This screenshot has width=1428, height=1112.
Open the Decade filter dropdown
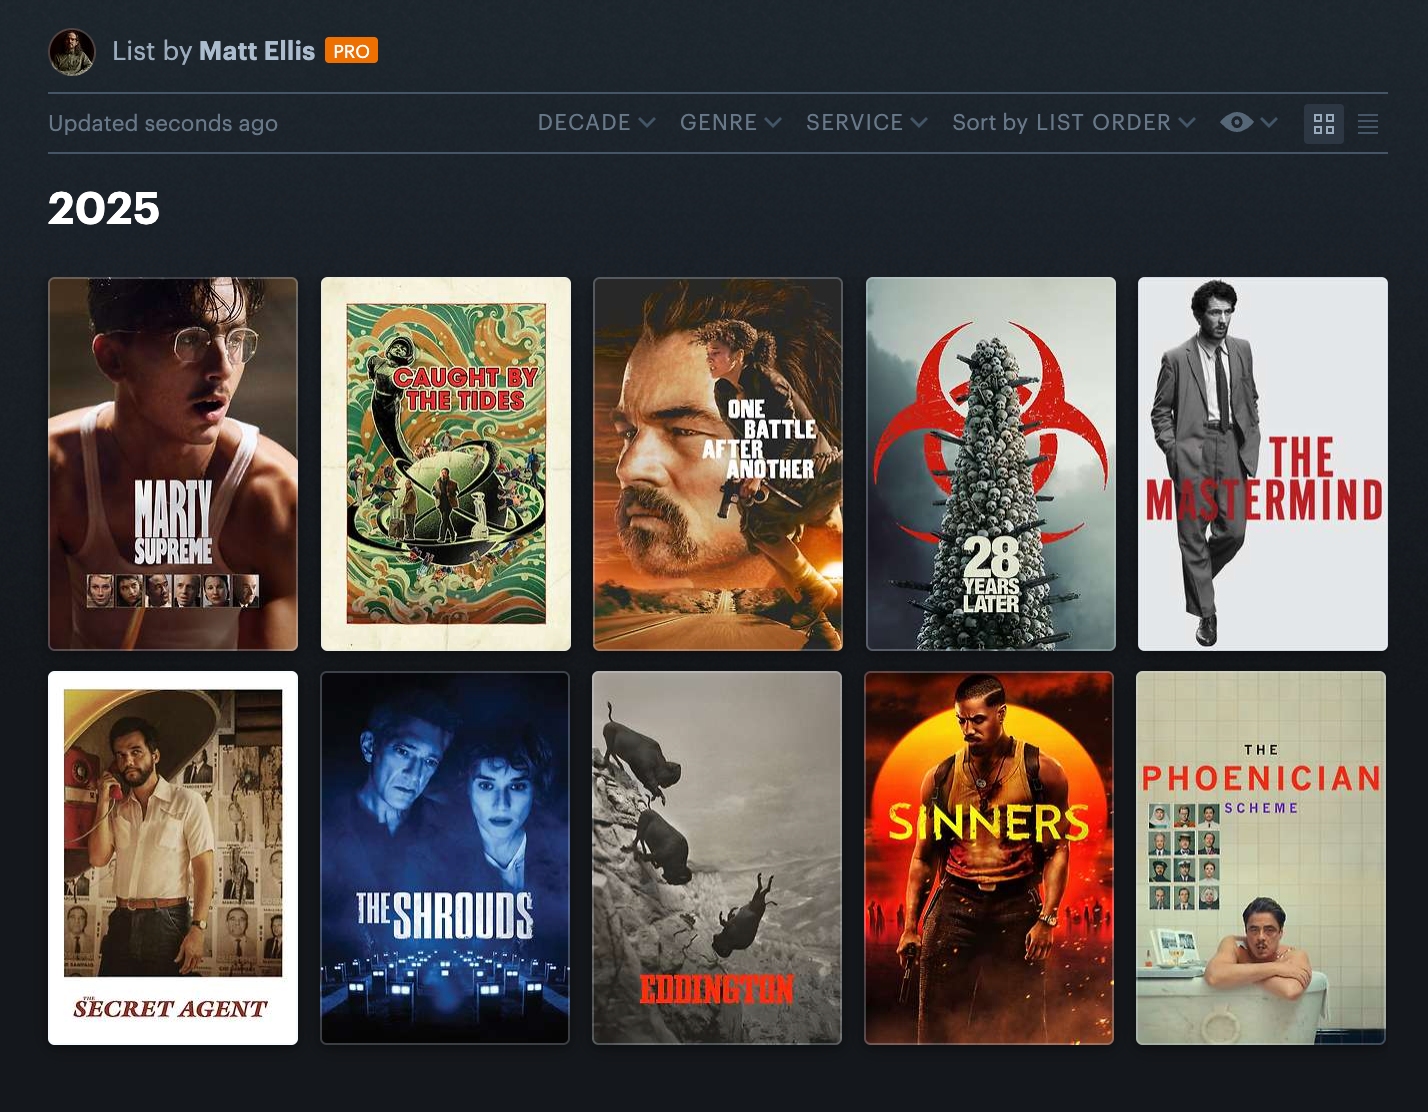596,122
